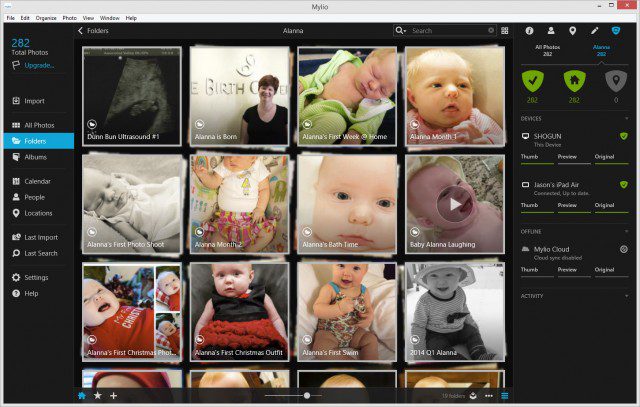Toggle Thumb sync for SHOGUN

pos(537,158)
